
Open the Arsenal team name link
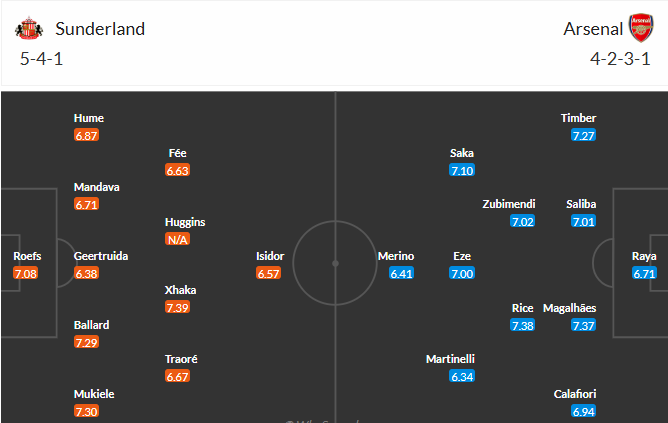click(x=591, y=28)
